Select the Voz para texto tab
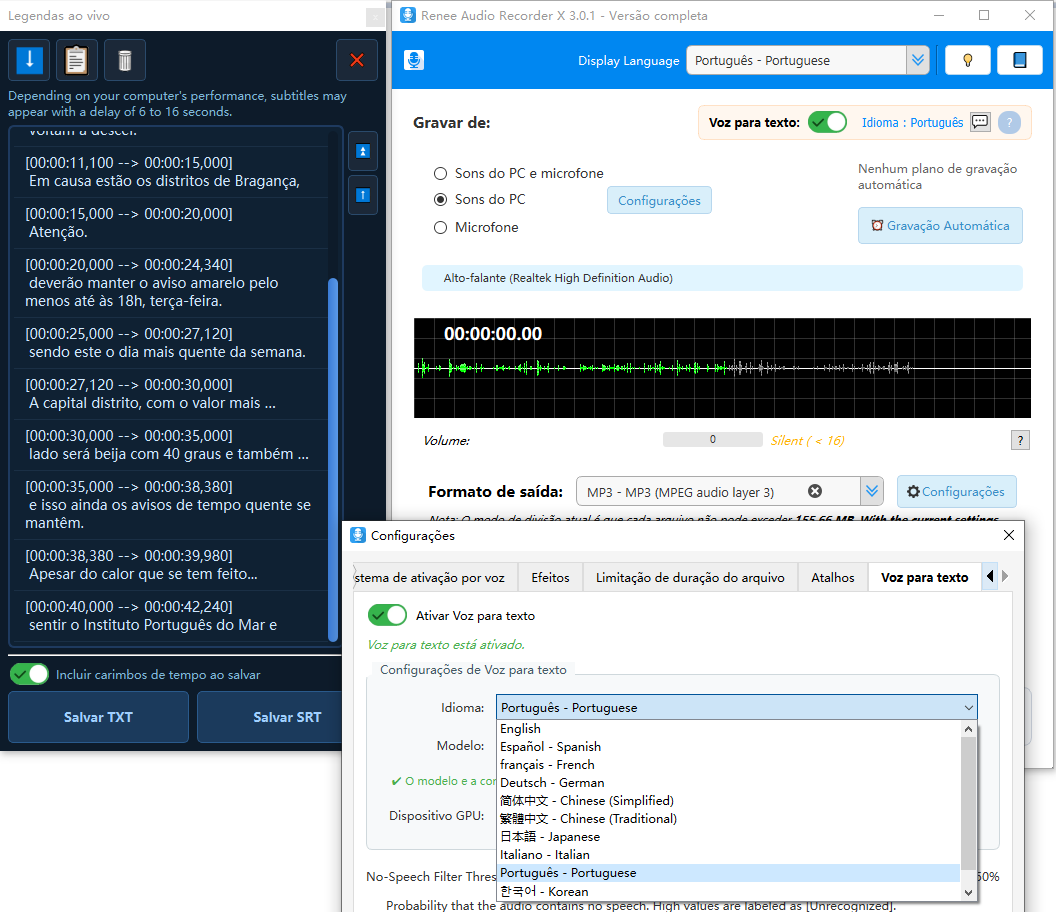This screenshot has width=1056, height=912. coord(925,577)
